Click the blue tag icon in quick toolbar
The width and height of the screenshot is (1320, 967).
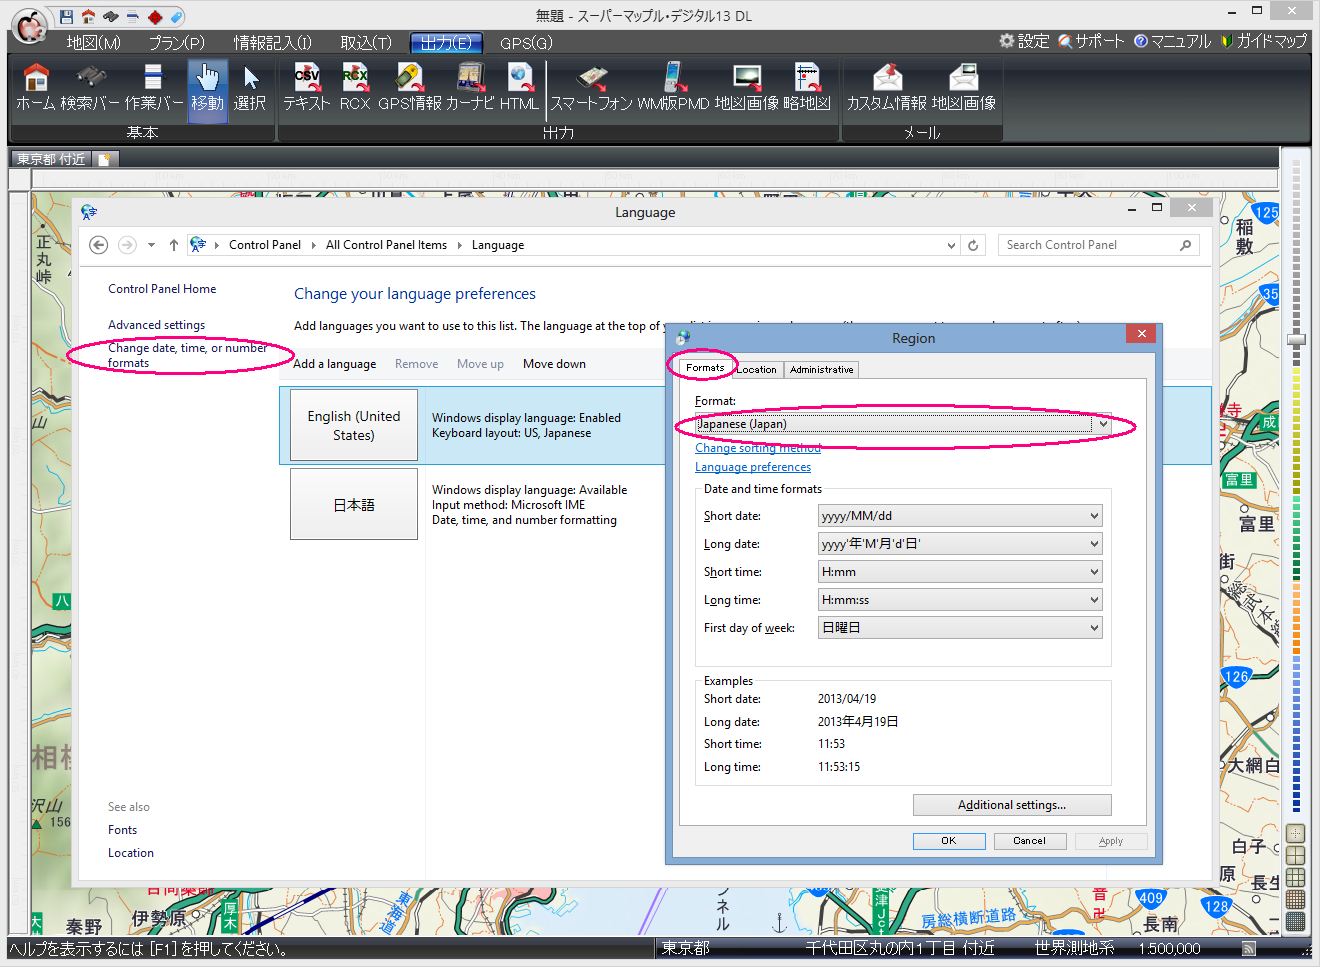[x=176, y=16]
